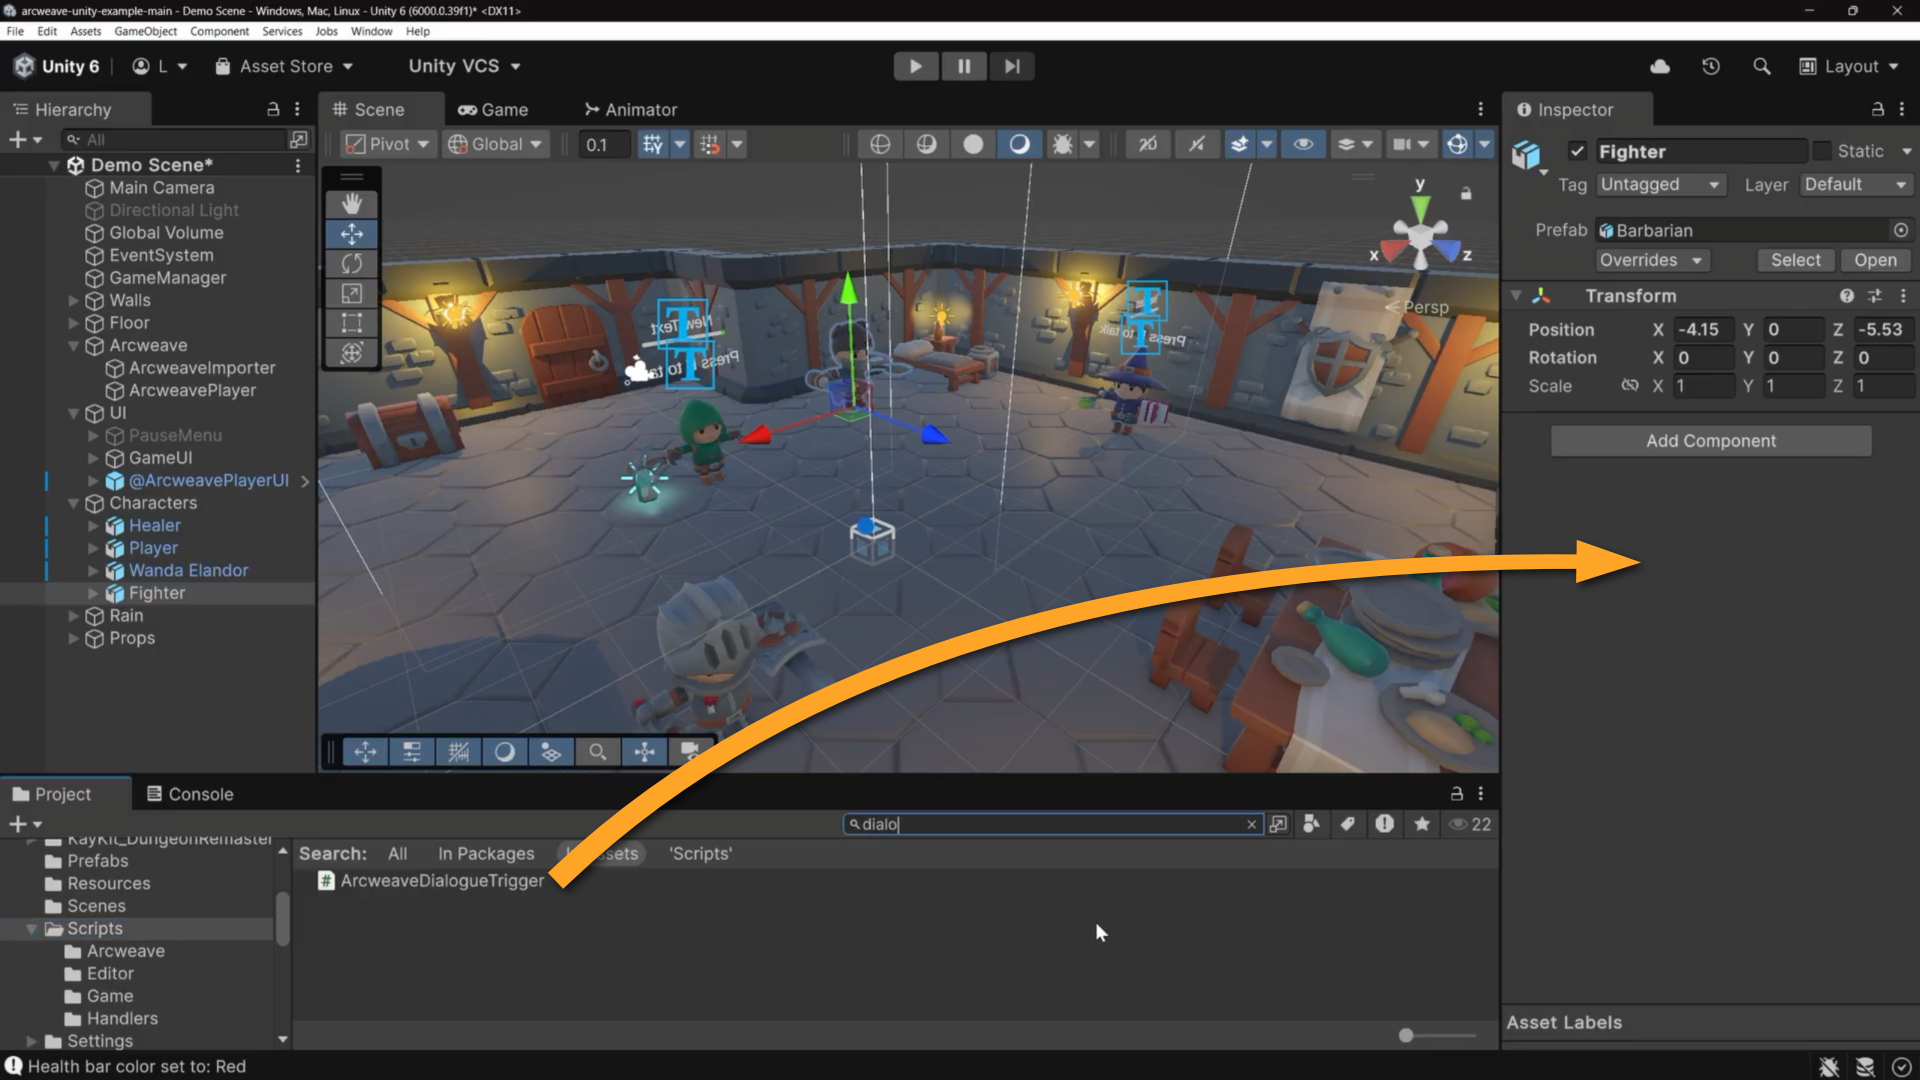
Task: Click the prefab Open button
Action: click(x=1875, y=260)
